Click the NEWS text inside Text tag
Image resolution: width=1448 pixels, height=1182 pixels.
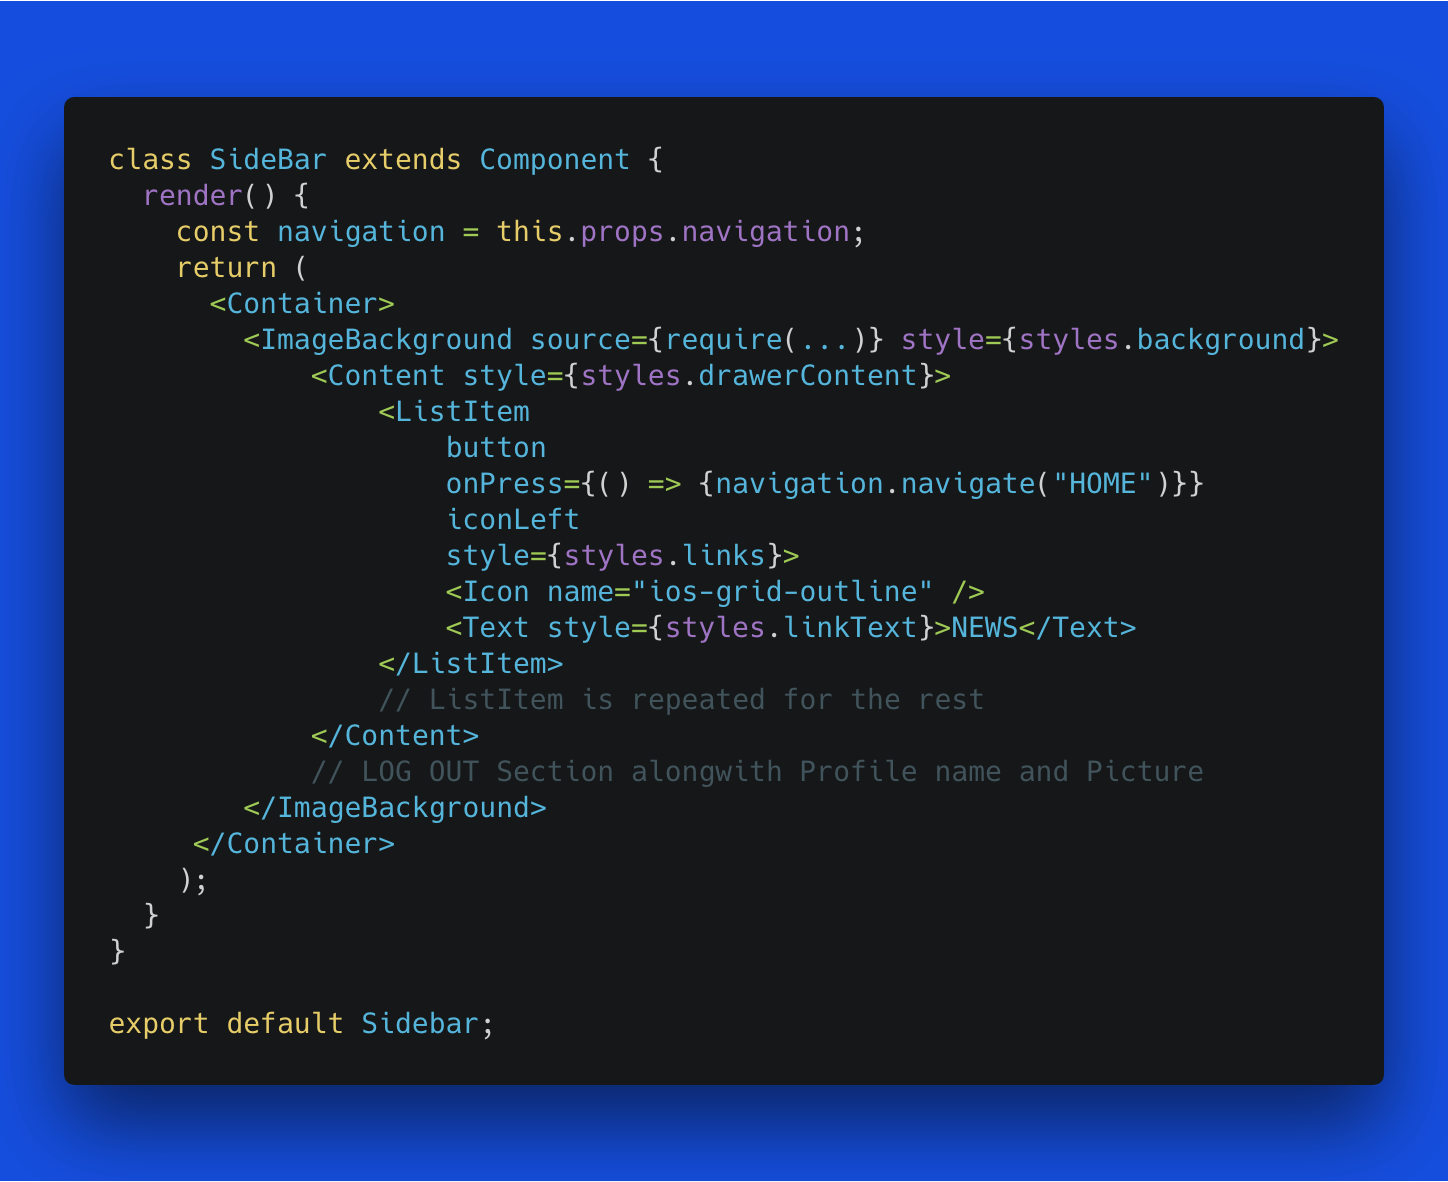(x=985, y=628)
